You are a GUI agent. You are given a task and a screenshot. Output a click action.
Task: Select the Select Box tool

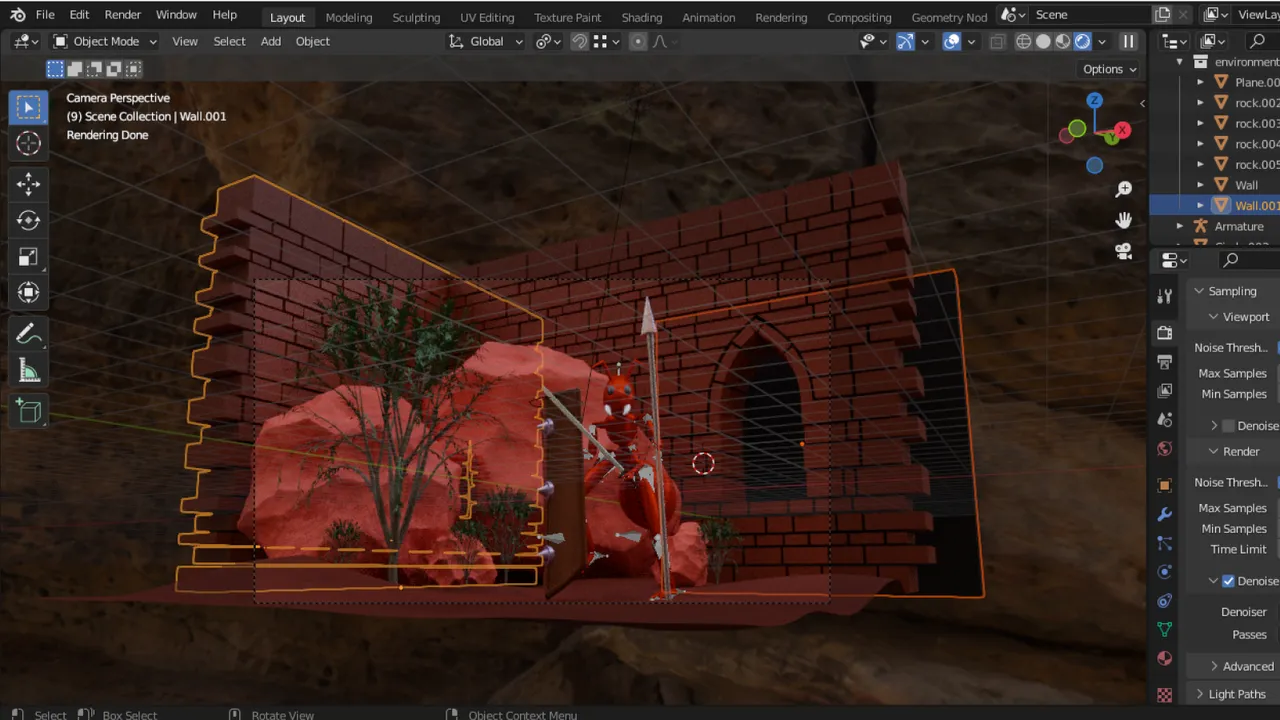click(x=28, y=107)
